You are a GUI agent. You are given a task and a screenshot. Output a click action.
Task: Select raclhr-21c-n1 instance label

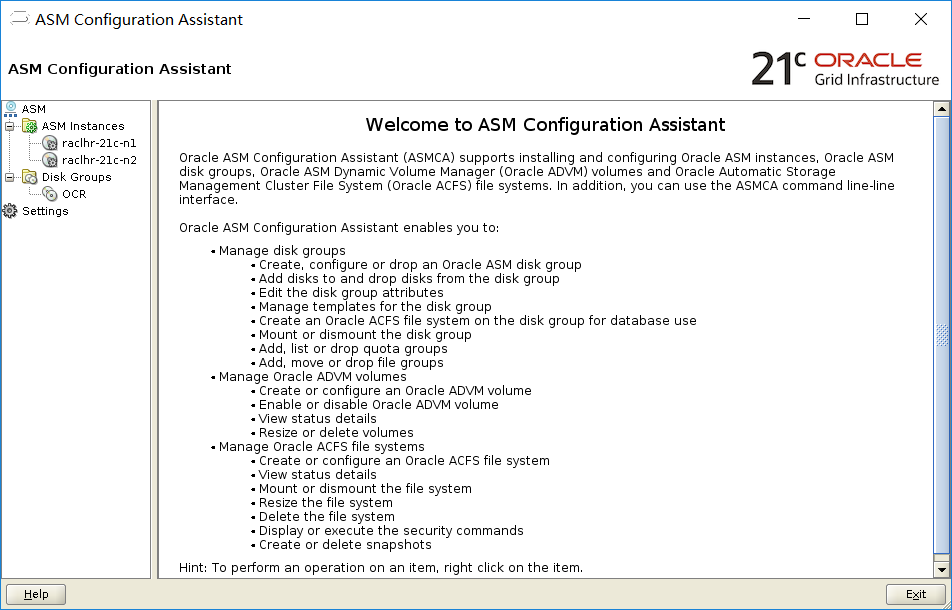99,143
